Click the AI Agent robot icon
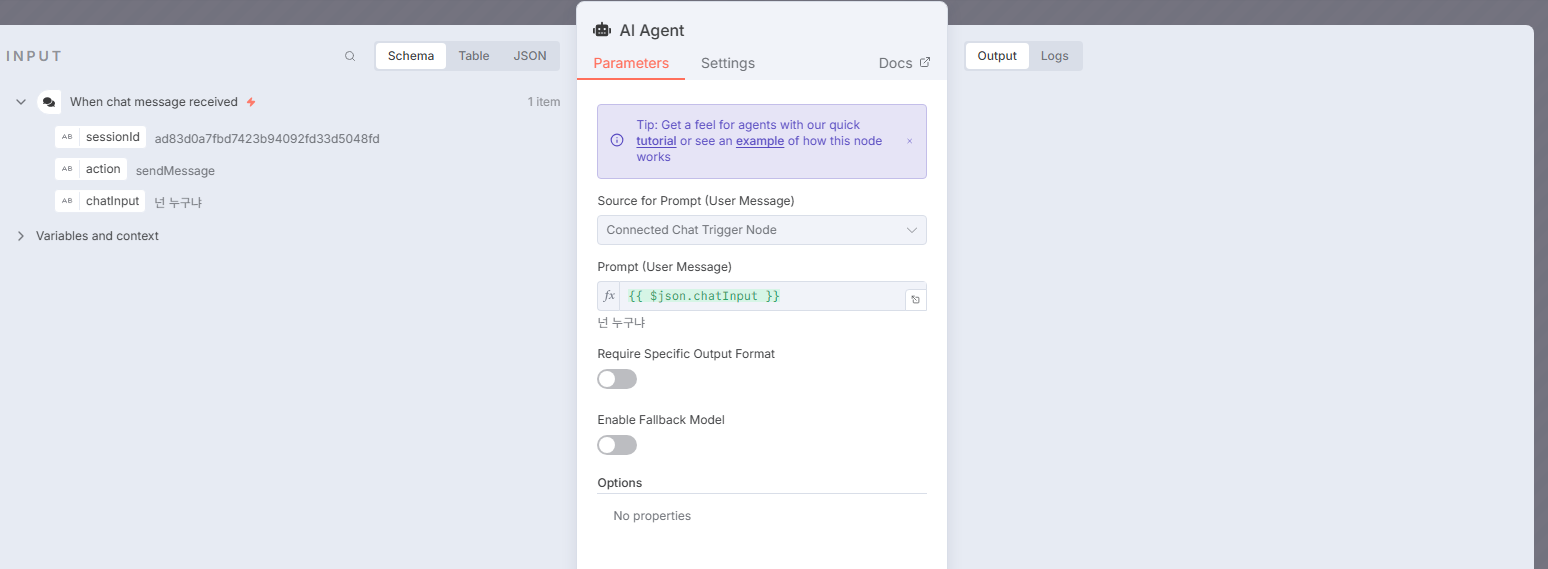Viewport: 1548px width, 569px height. pyautogui.click(x=602, y=30)
